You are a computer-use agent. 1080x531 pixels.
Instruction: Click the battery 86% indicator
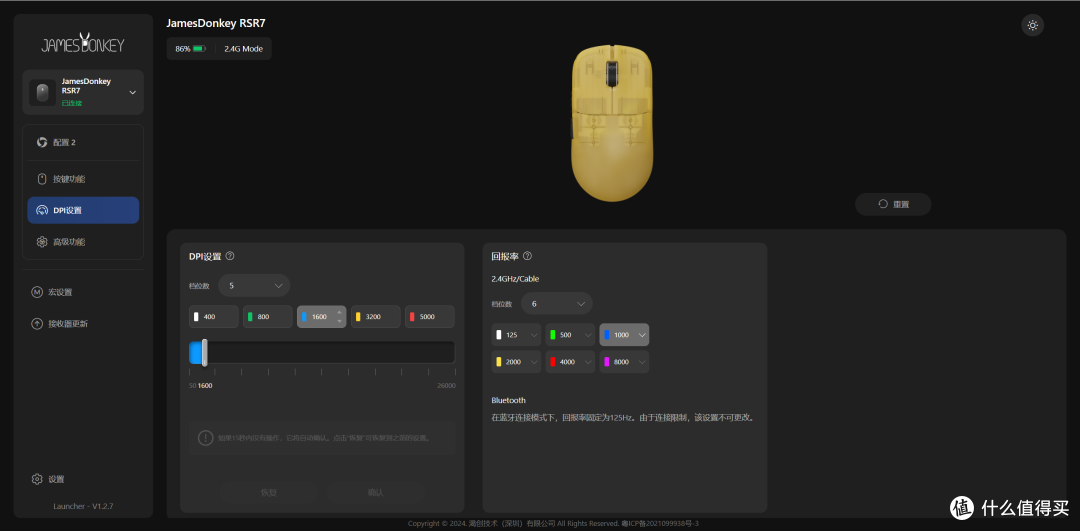[190, 49]
